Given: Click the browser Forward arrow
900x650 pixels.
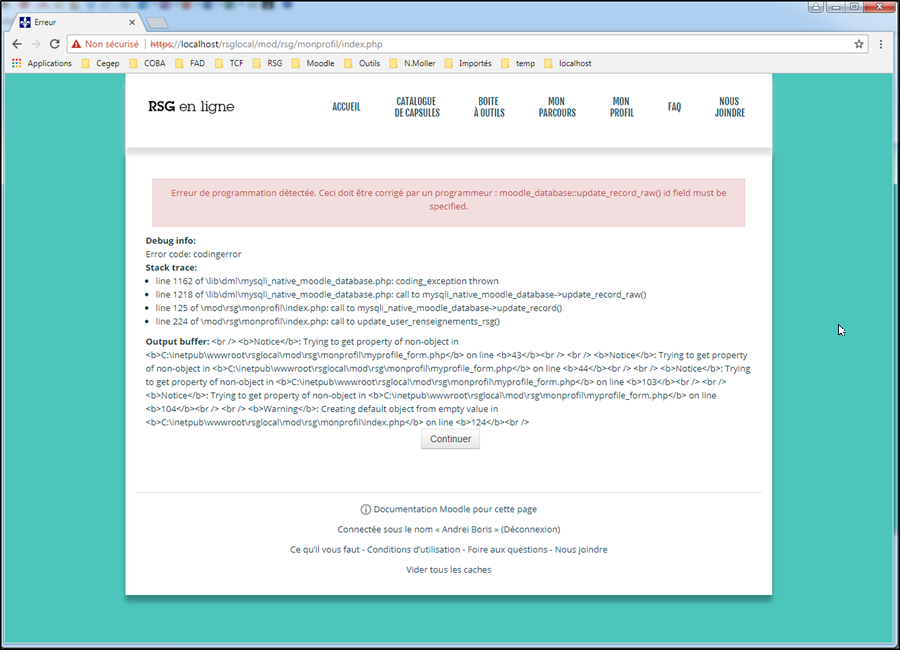Looking at the screenshot, I should point(36,44).
